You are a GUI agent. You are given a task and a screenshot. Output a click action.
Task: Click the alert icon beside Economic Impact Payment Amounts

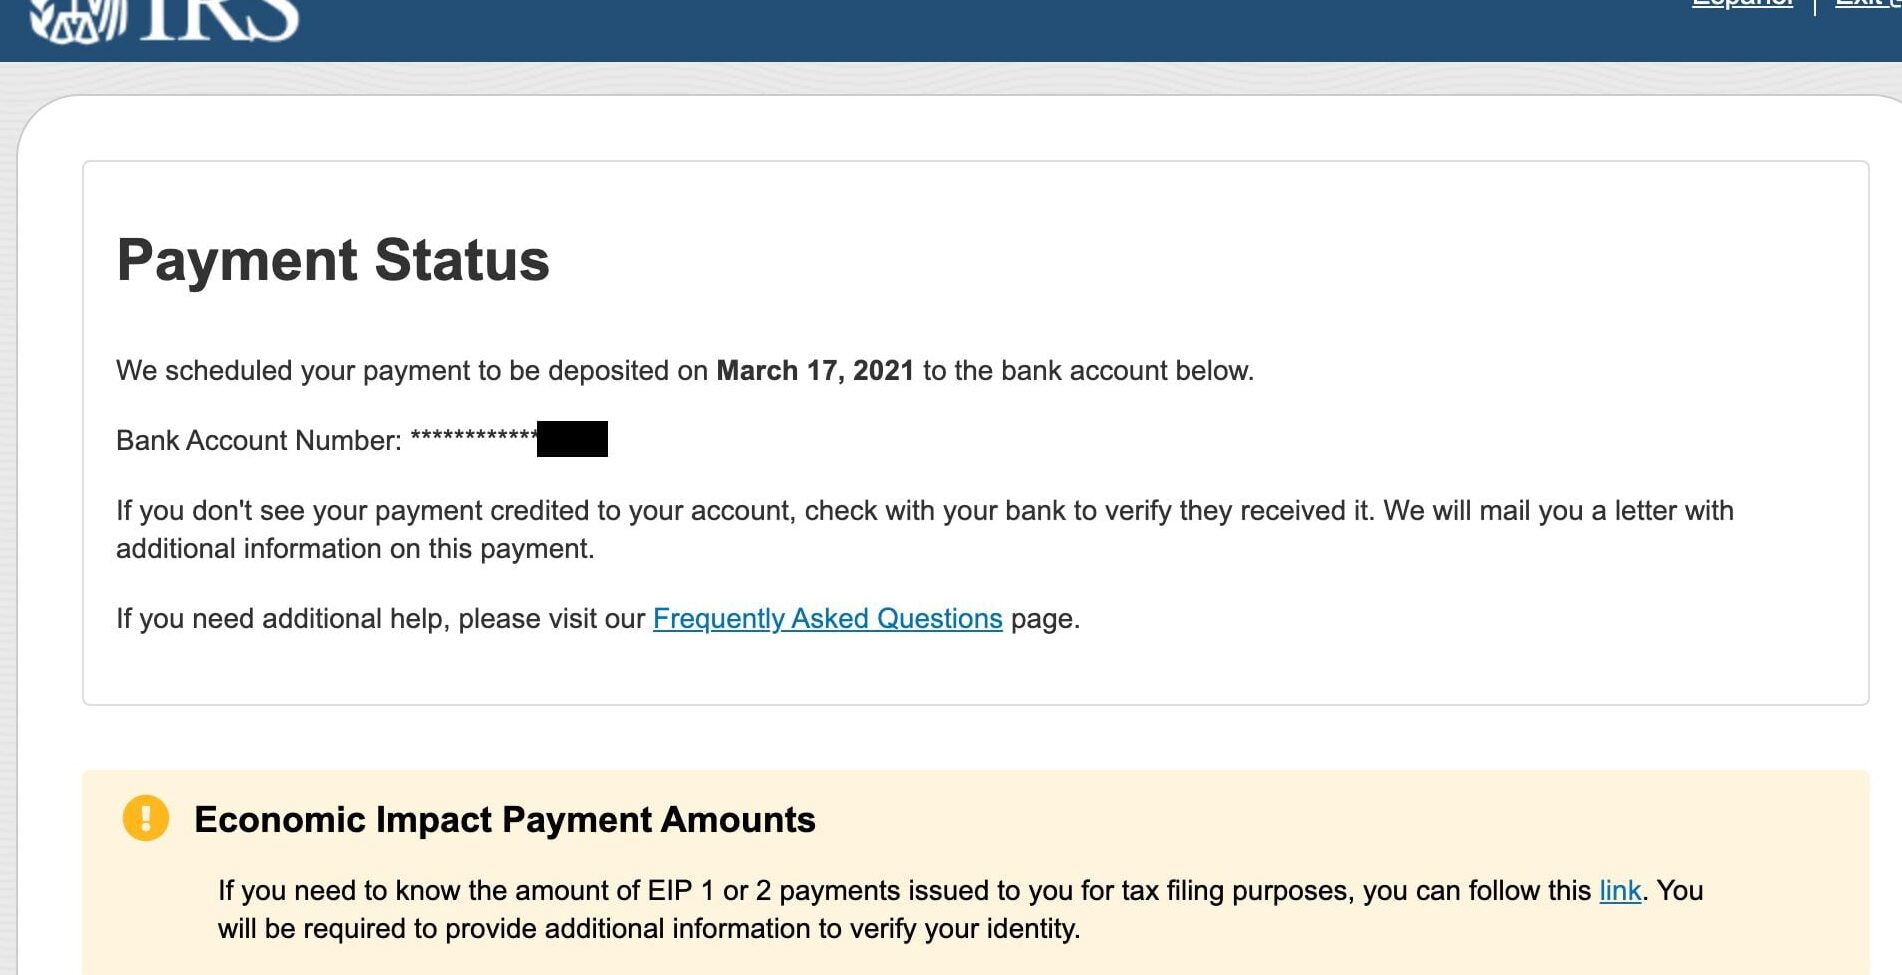pyautogui.click(x=146, y=818)
